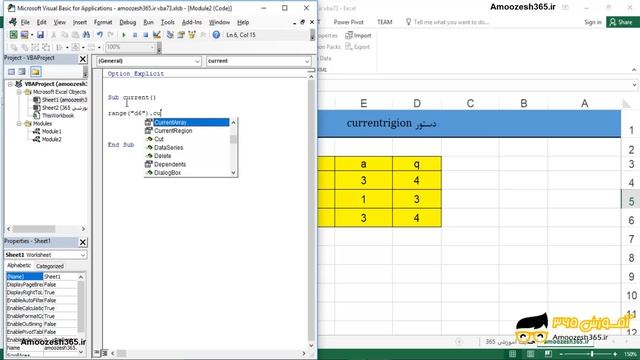Pick DialogBox from autocomplete list
The width and height of the screenshot is (640, 360).
[167, 173]
